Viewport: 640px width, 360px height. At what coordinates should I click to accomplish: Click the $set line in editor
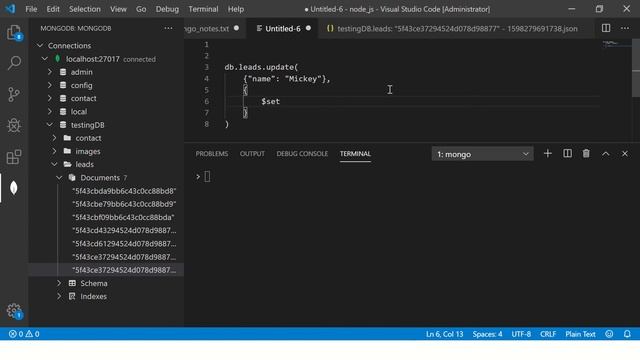270,101
